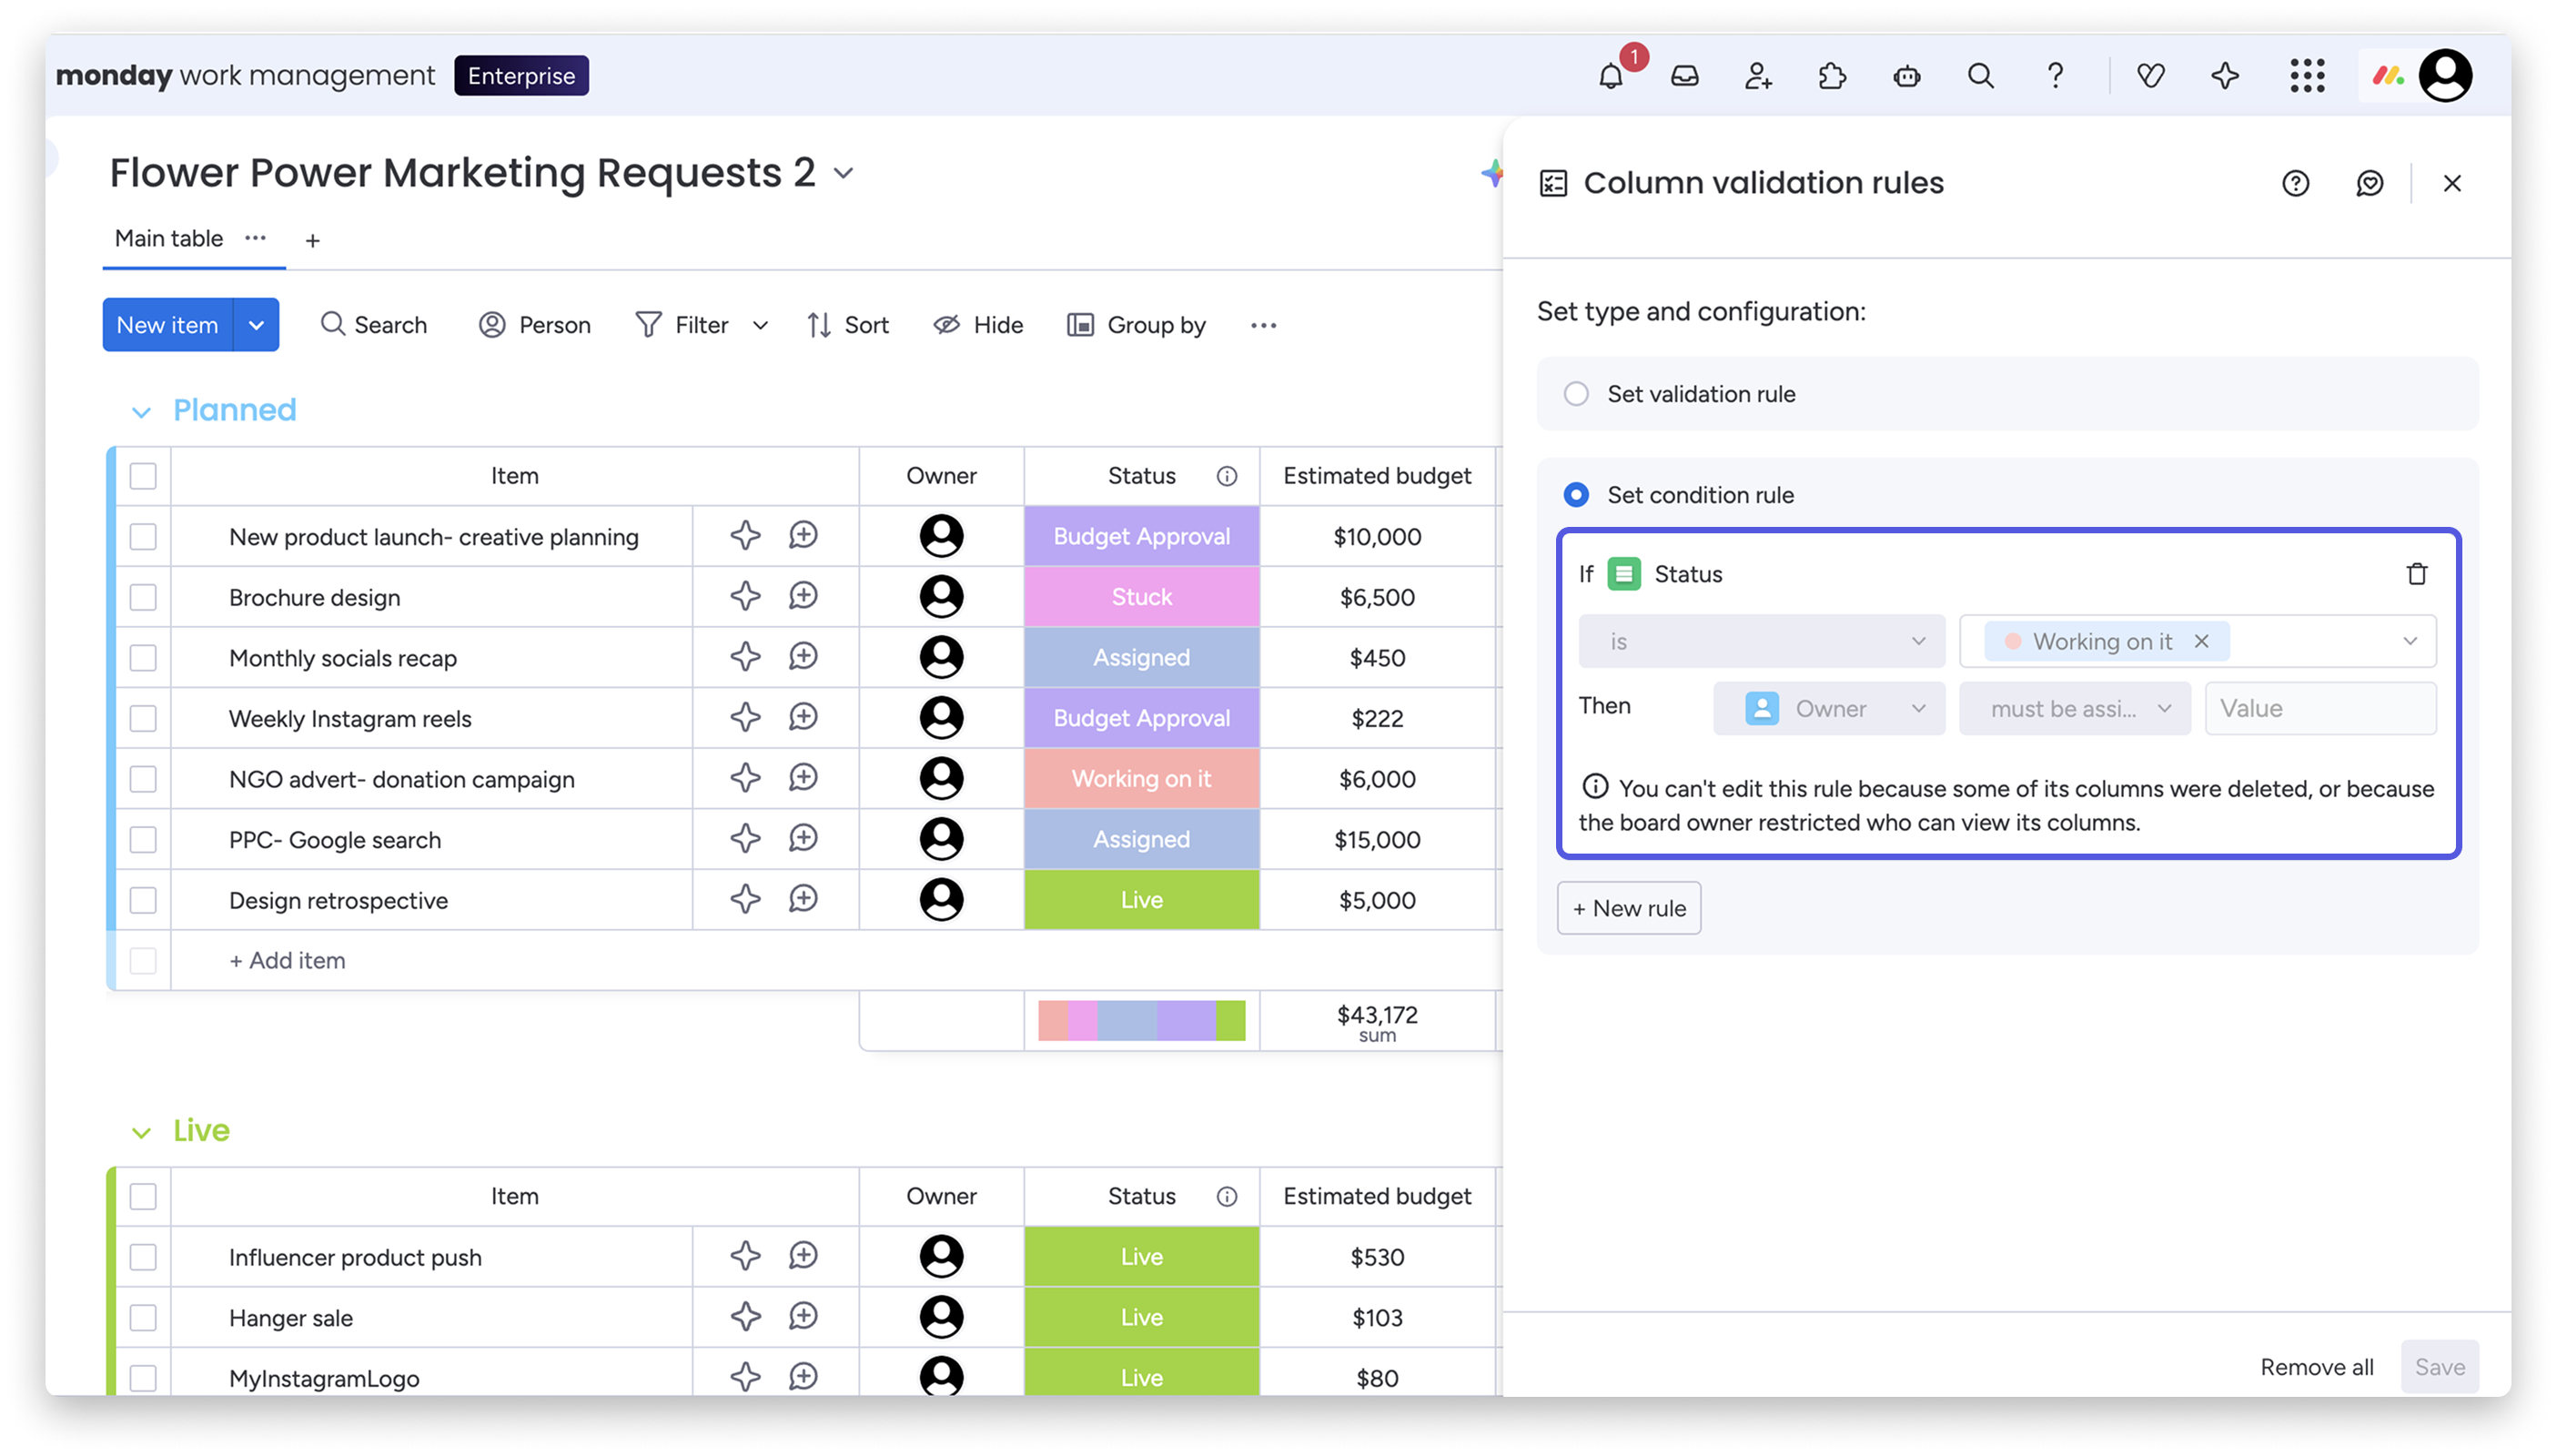Click the info icon beside Status column header
Image resolution: width=2557 pixels, height=1456 pixels.
1226,476
